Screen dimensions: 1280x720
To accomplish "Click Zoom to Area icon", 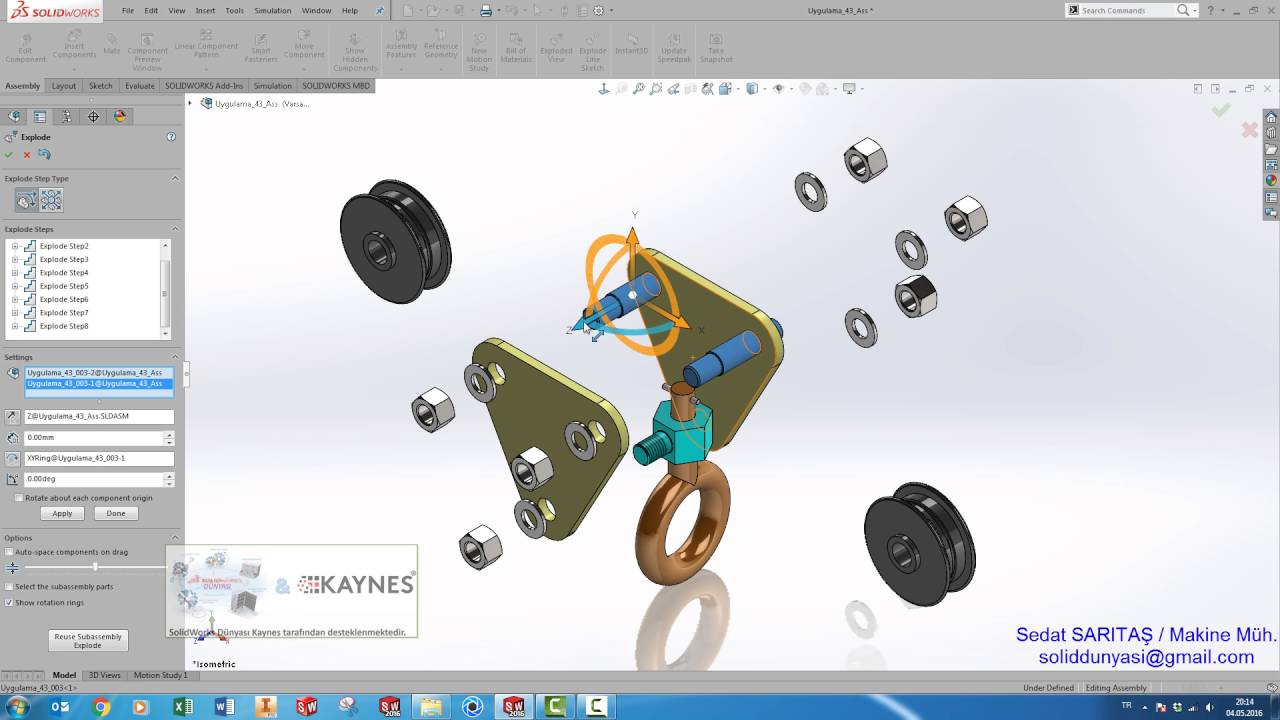I will click(656, 89).
